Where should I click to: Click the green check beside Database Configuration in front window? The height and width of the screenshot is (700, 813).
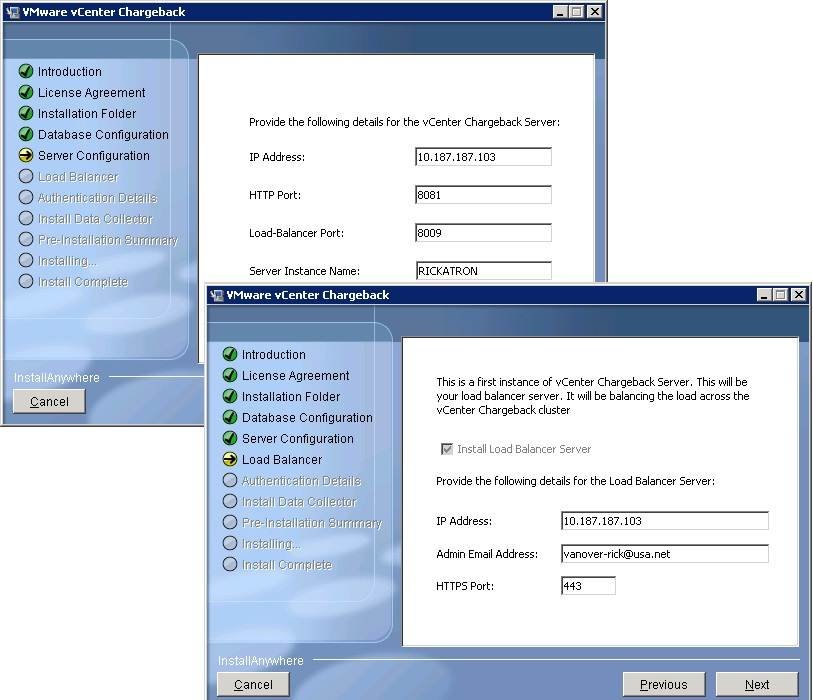point(230,418)
